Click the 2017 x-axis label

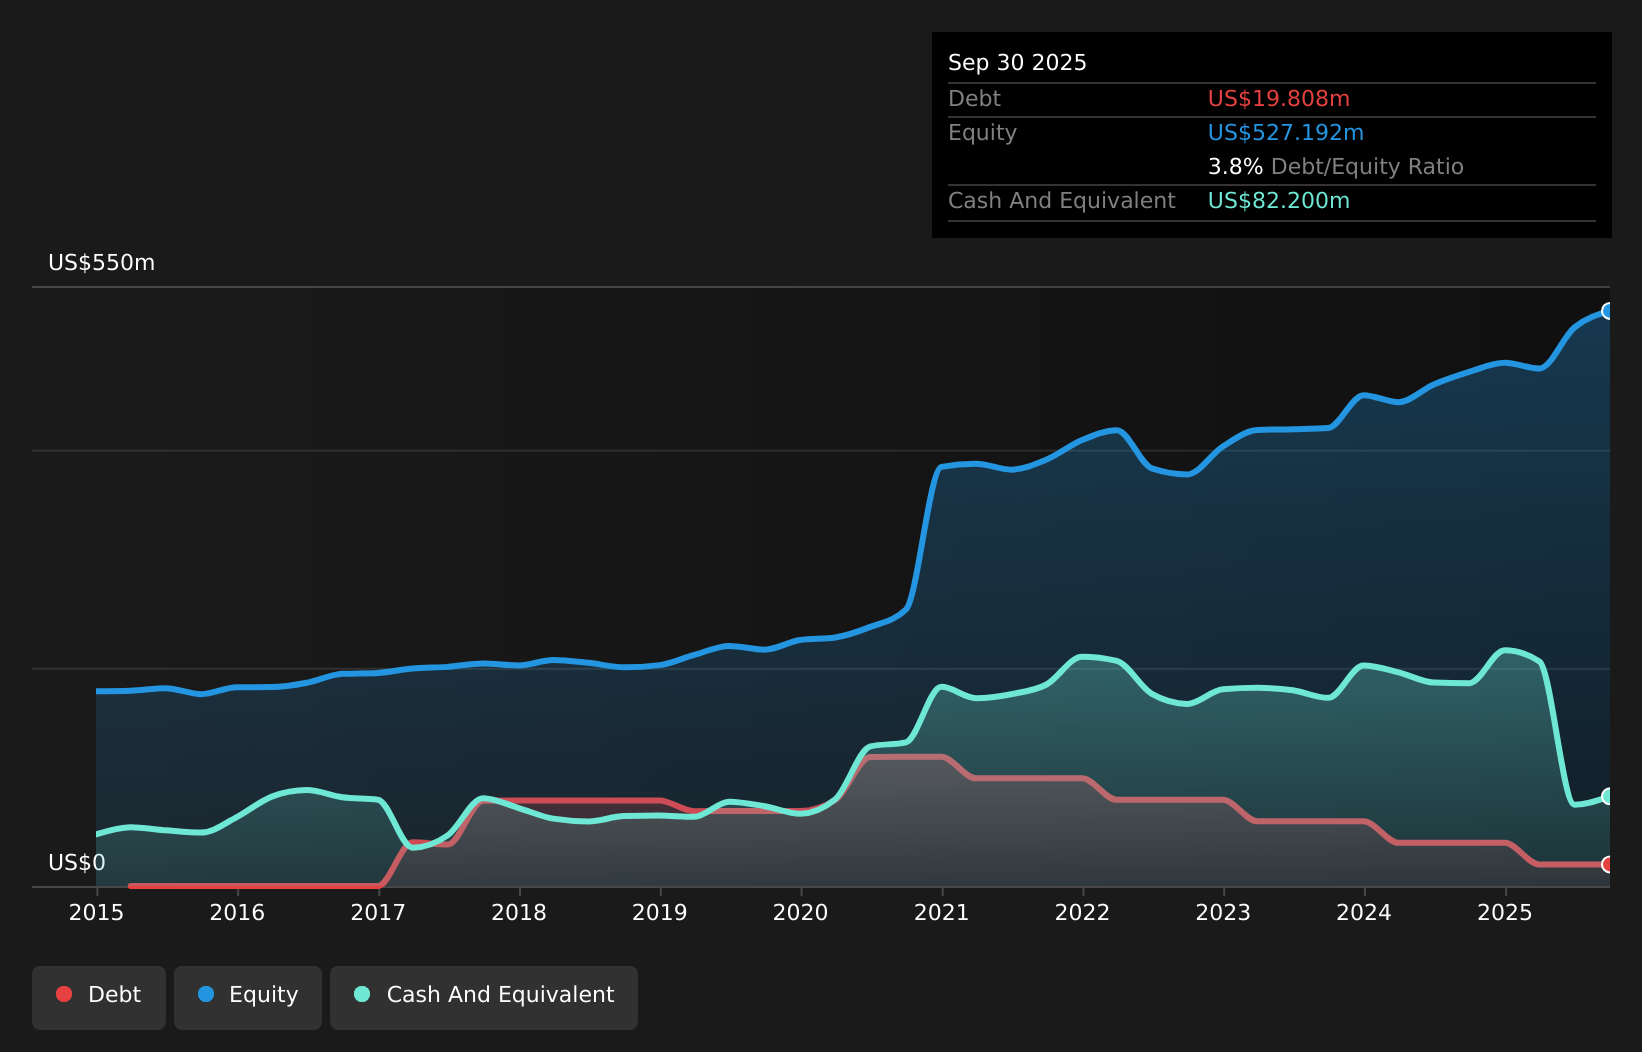[378, 913]
